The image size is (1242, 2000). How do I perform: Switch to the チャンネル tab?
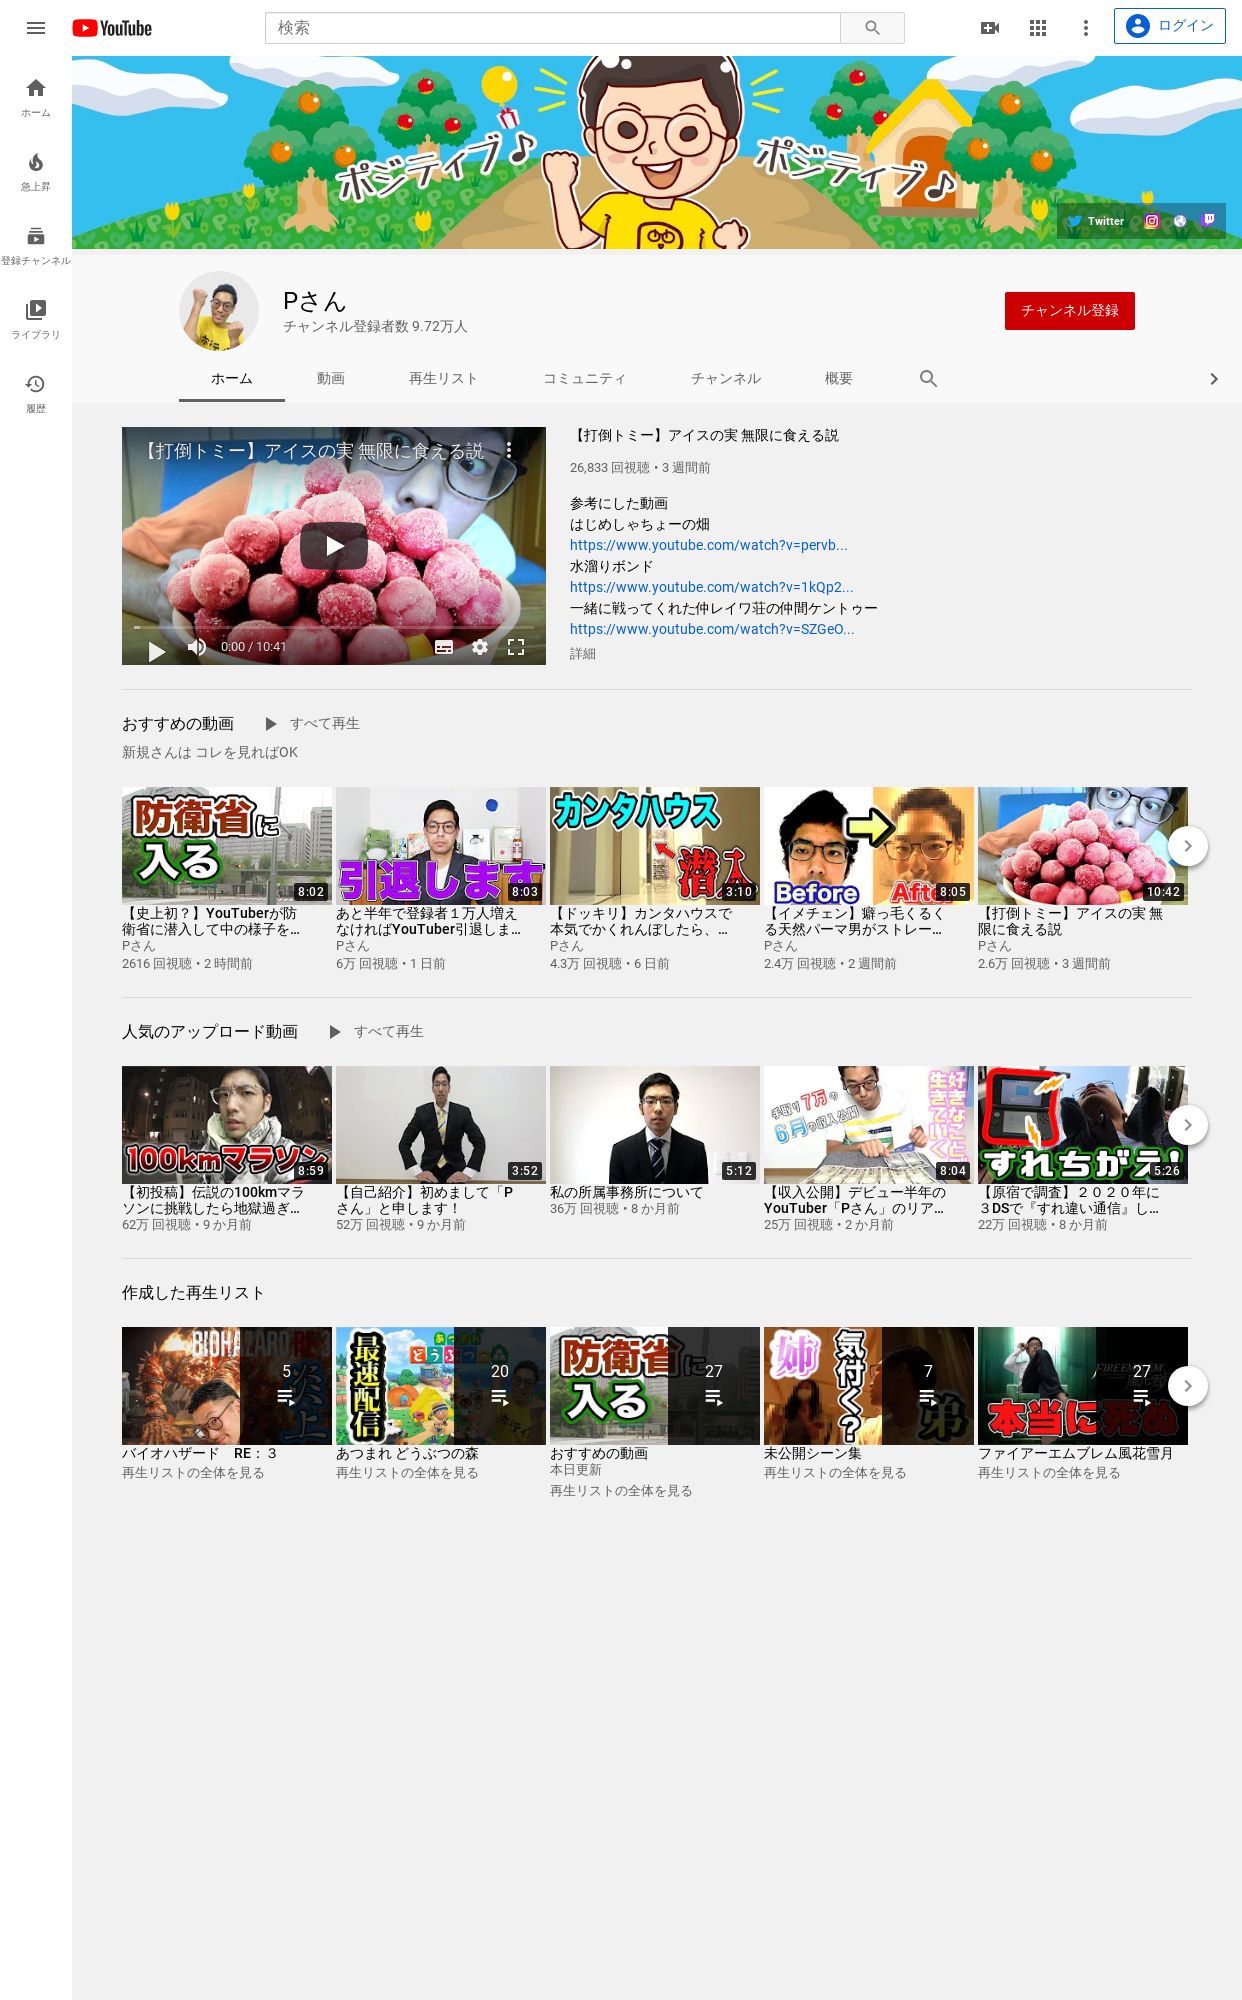point(726,379)
